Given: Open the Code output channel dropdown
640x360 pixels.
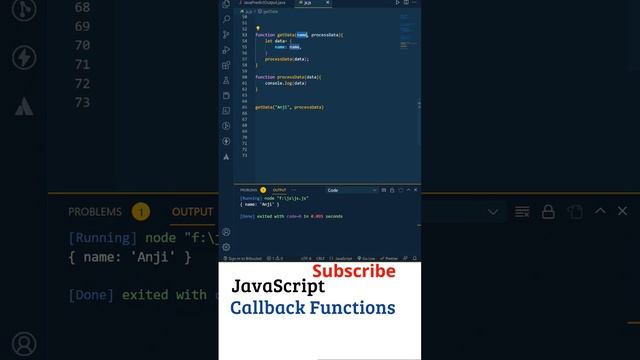Looking at the screenshot, I should [352, 190].
